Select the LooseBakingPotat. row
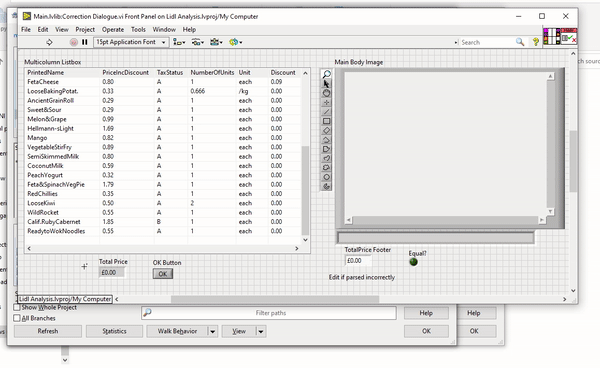This screenshot has height=368, width=600. click(x=163, y=91)
